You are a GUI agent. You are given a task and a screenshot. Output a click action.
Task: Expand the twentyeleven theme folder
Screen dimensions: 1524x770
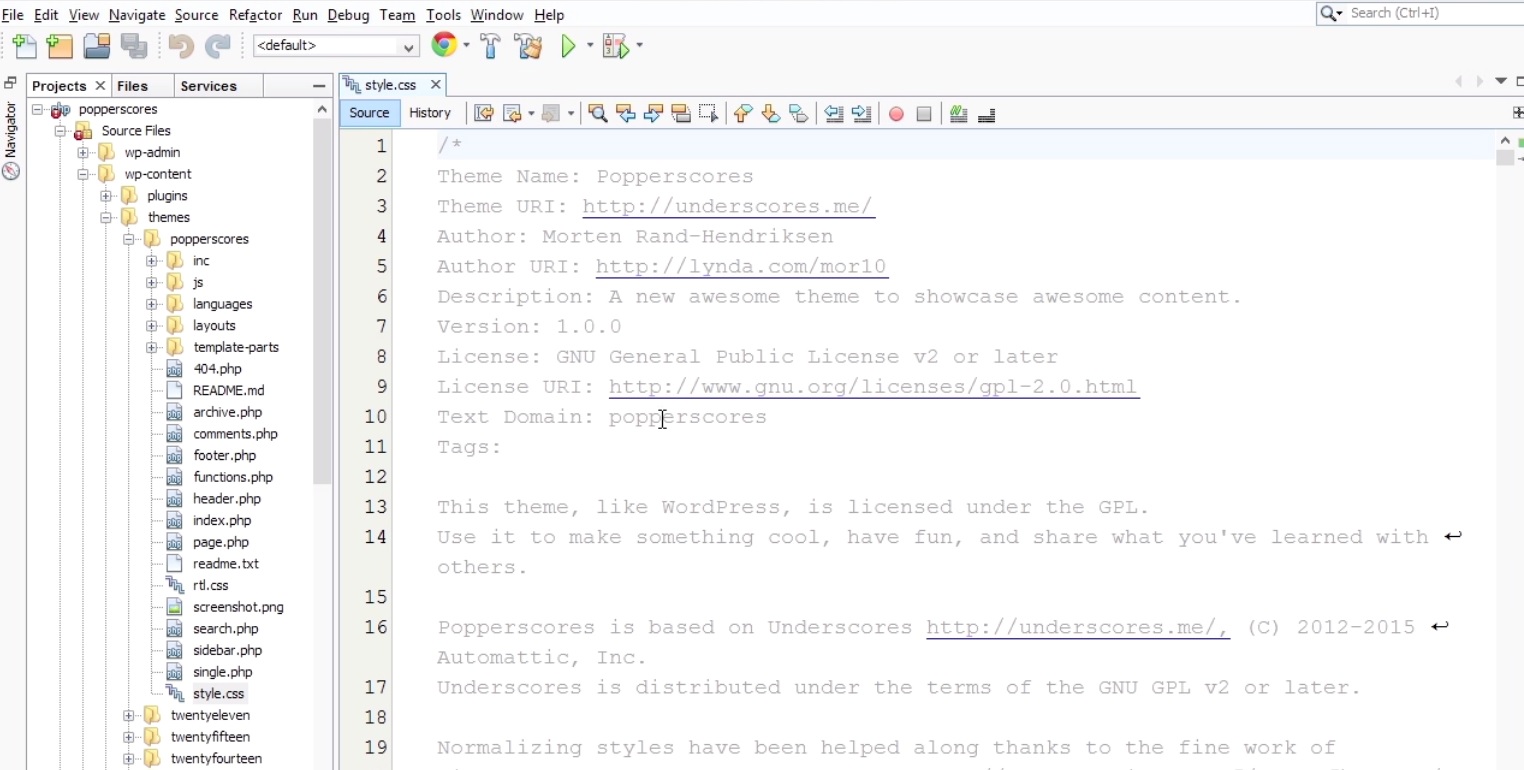tap(128, 716)
